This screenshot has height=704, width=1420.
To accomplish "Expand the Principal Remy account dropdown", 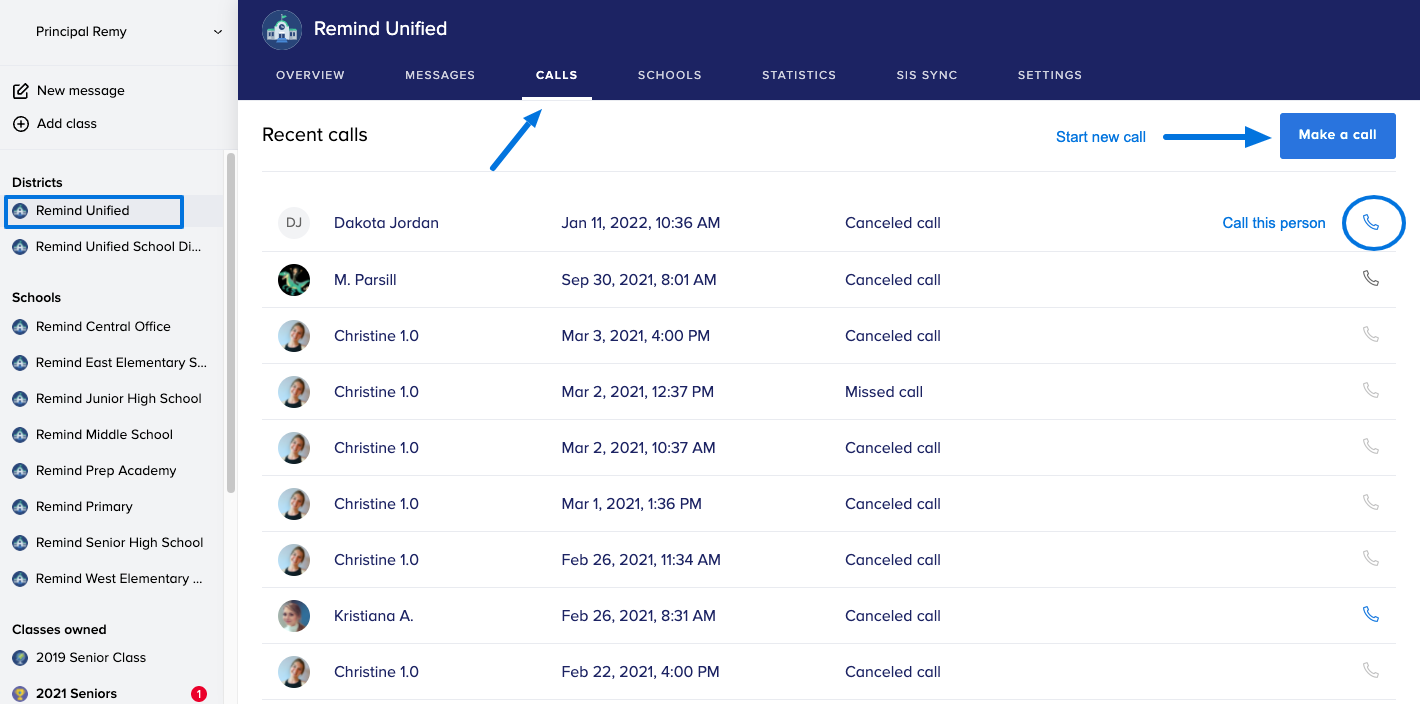I will coord(217,32).
